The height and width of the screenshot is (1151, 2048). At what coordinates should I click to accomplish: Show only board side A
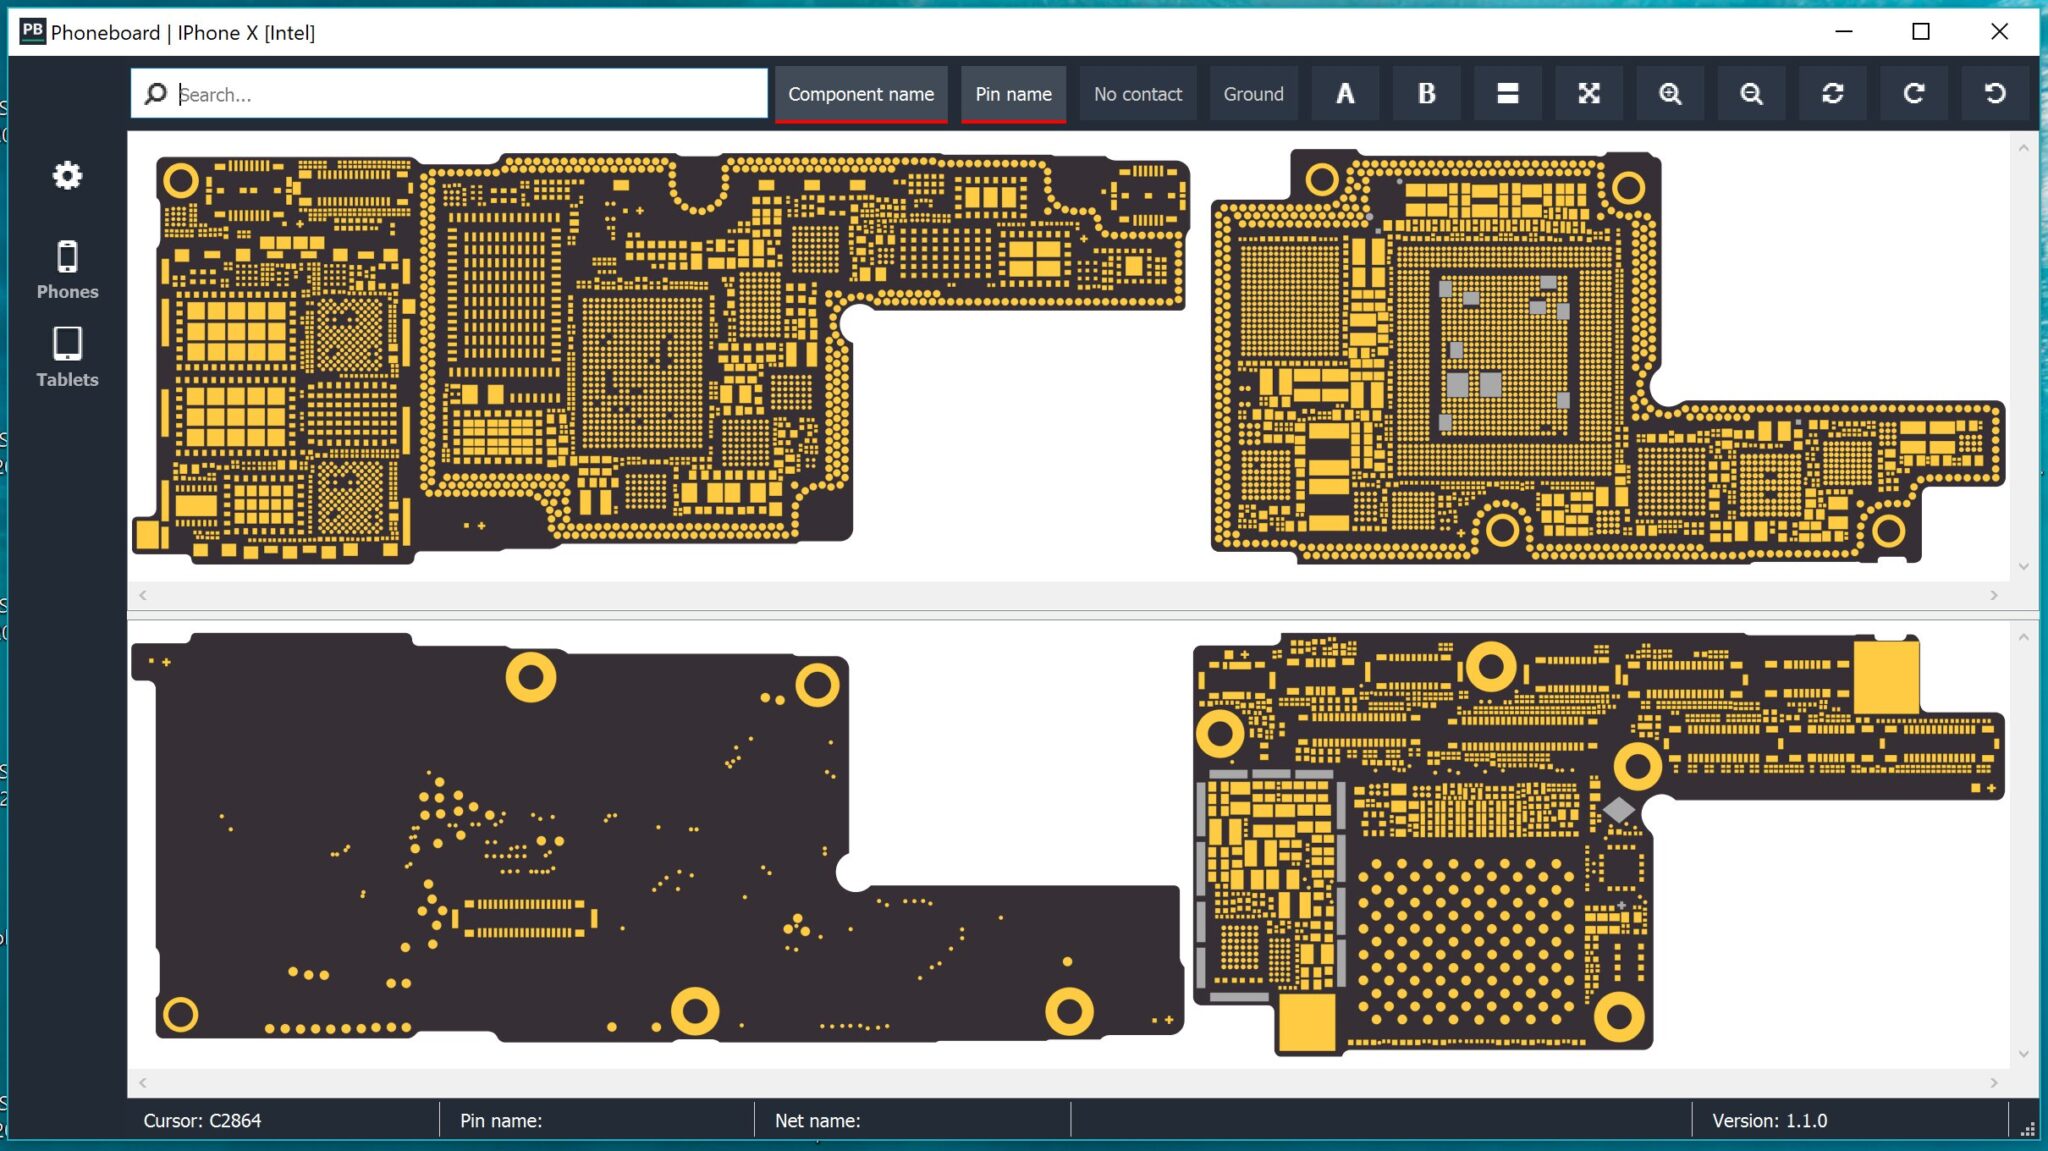pos(1345,94)
